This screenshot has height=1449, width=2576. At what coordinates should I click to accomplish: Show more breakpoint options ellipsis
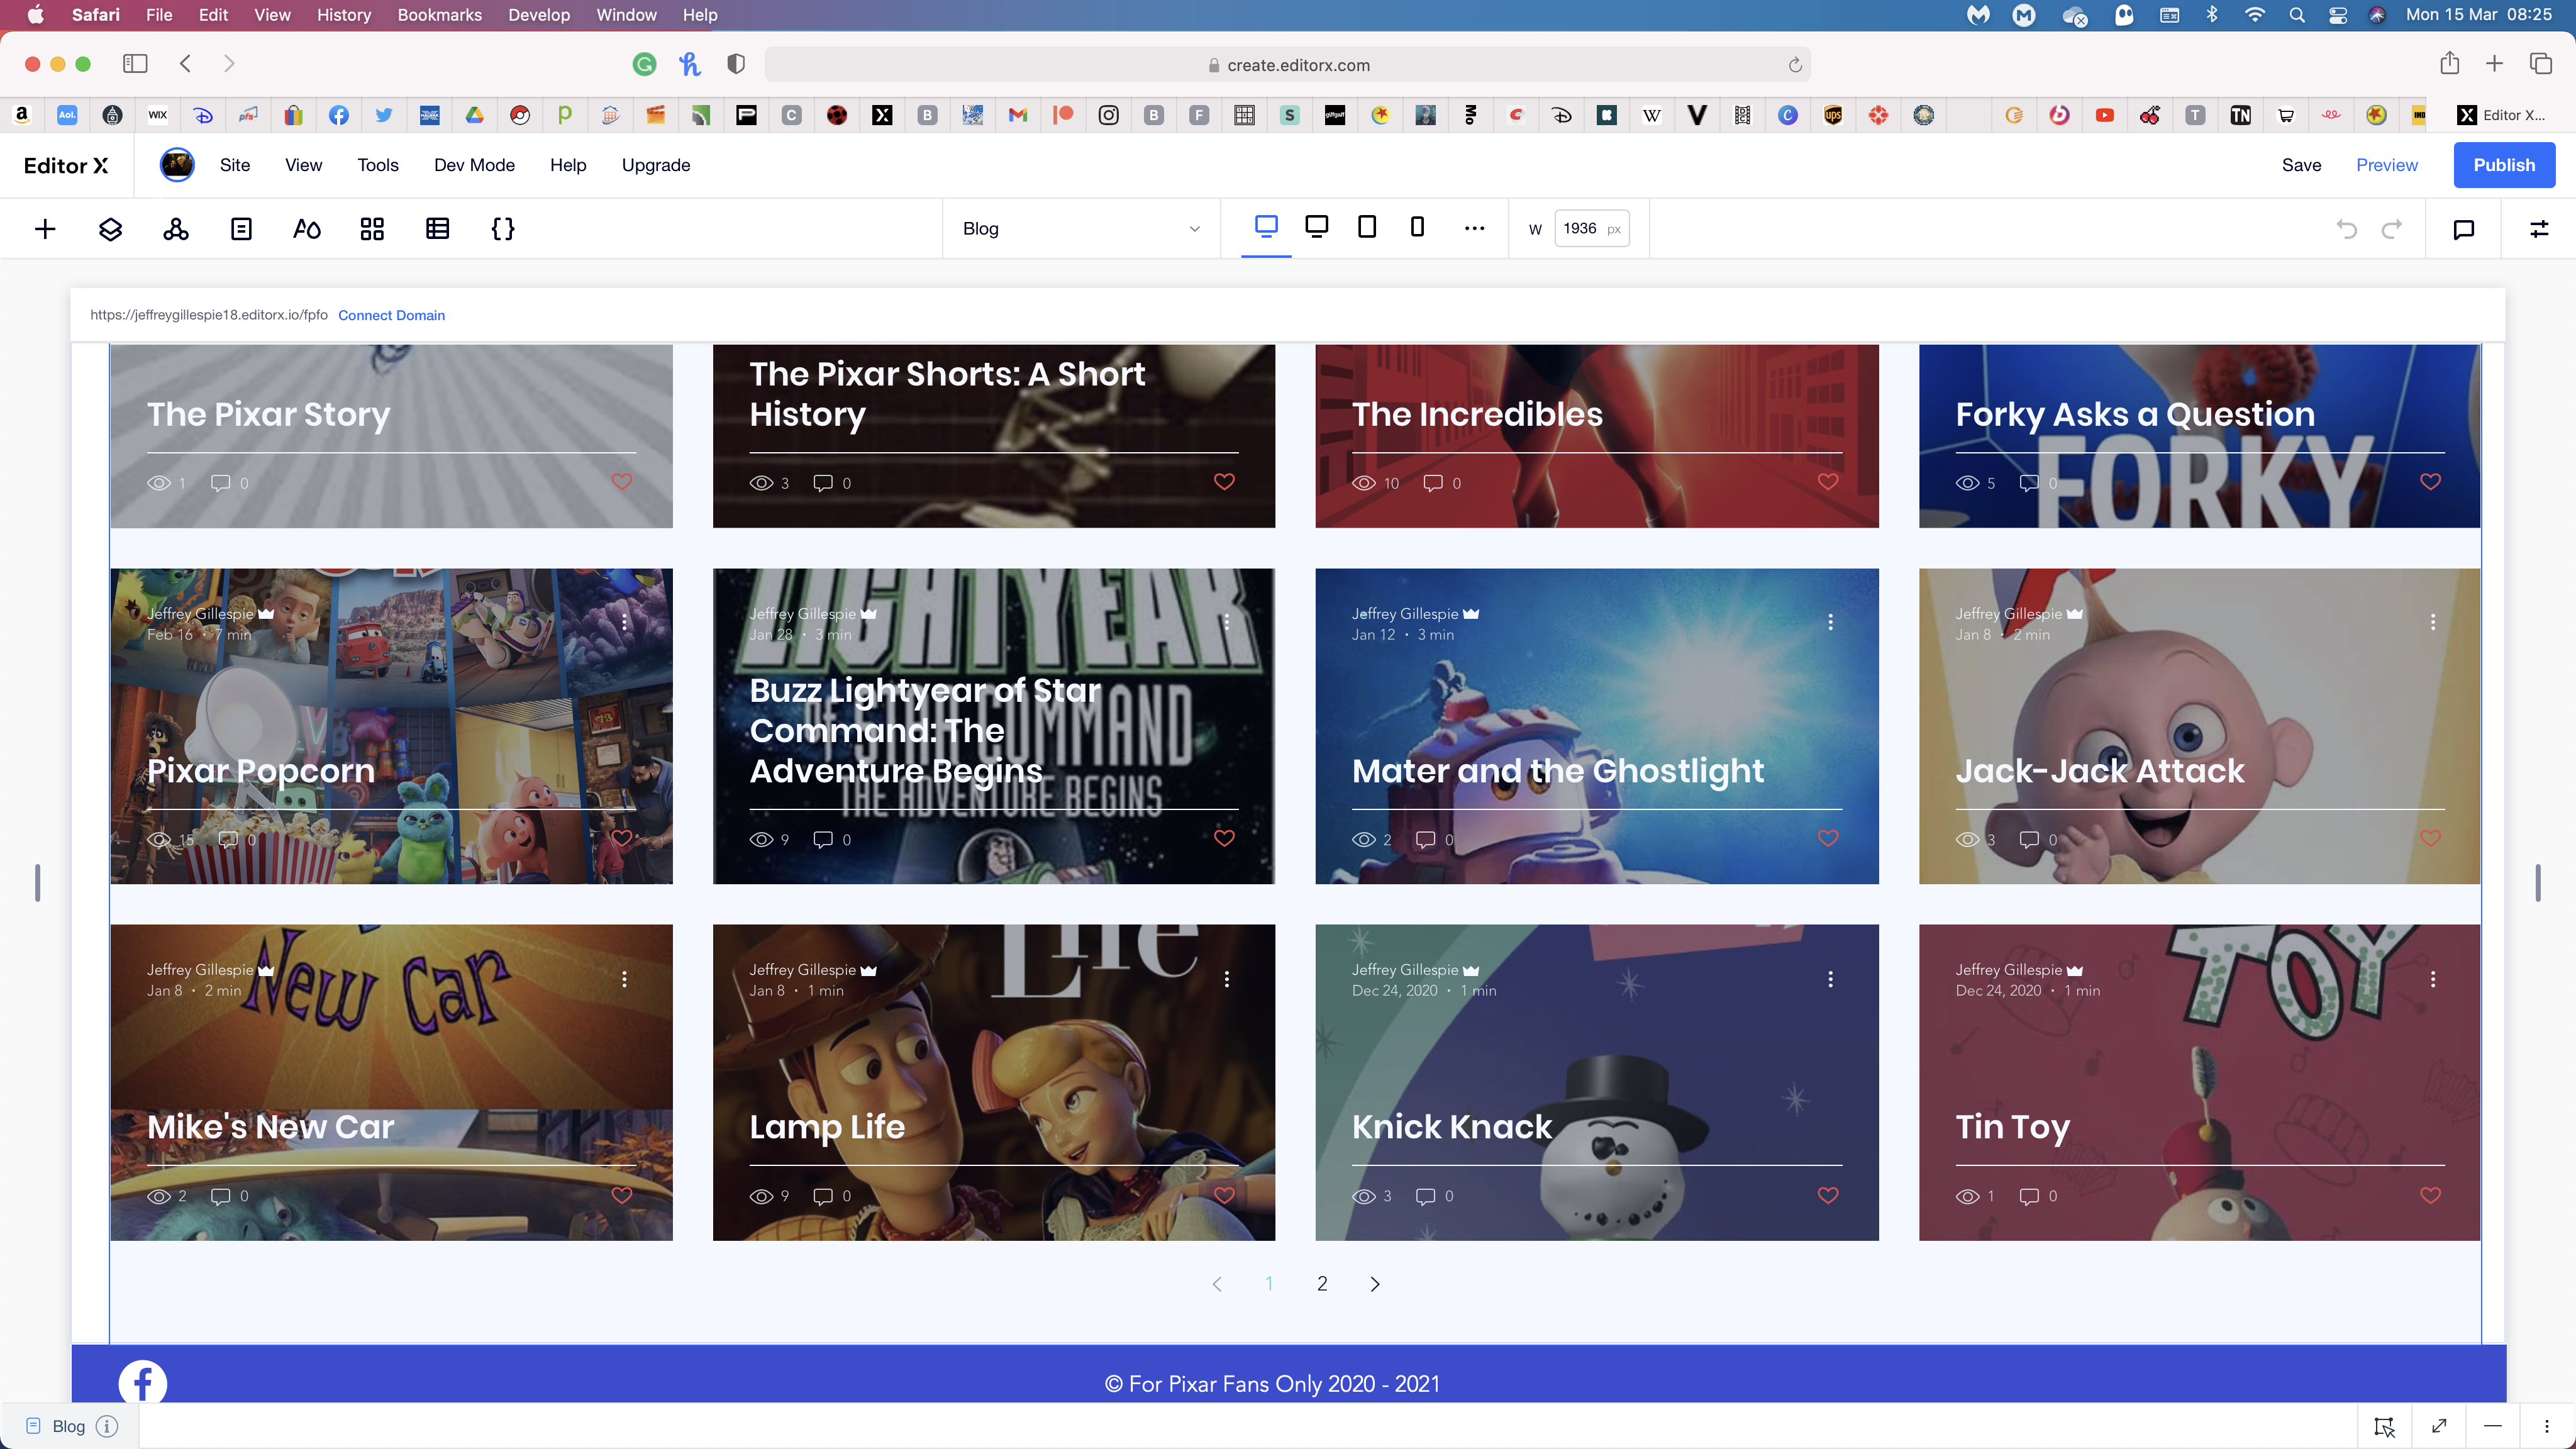click(x=1474, y=229)
